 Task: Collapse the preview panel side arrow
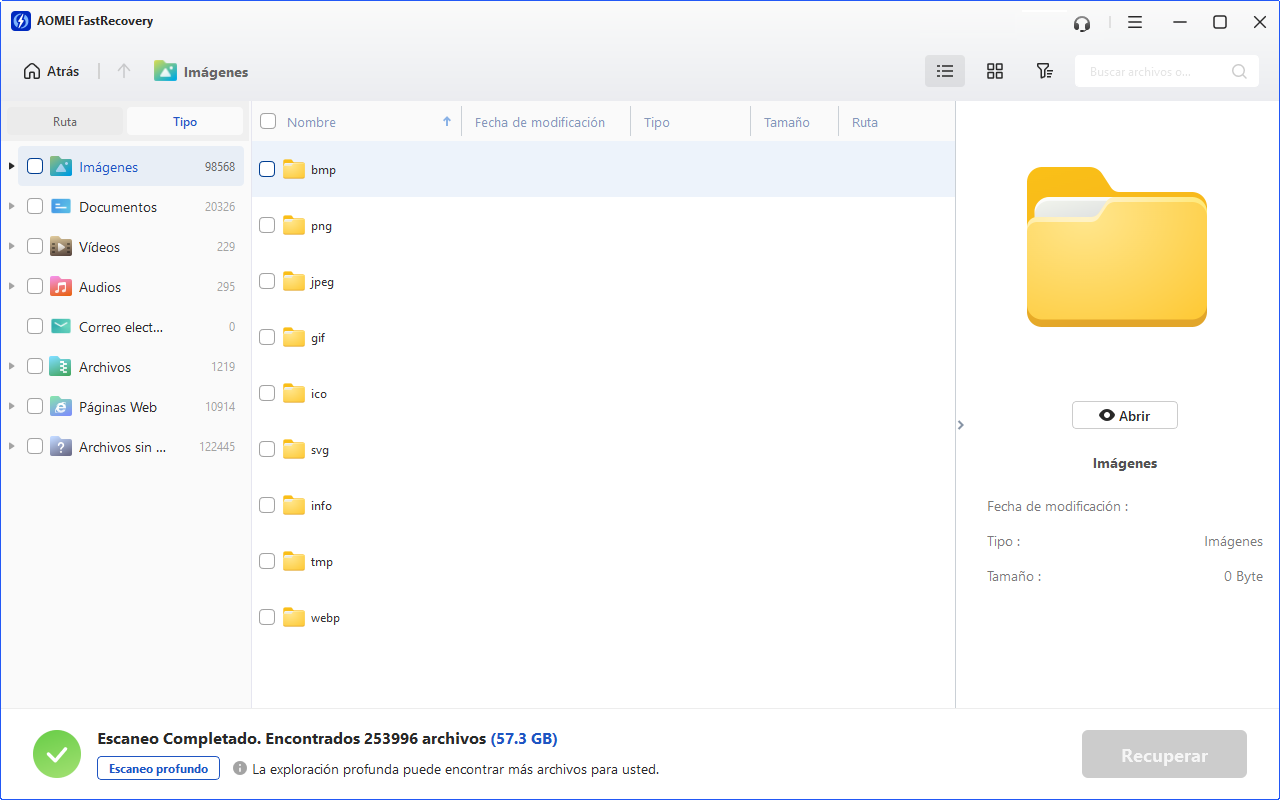(960, 425)
